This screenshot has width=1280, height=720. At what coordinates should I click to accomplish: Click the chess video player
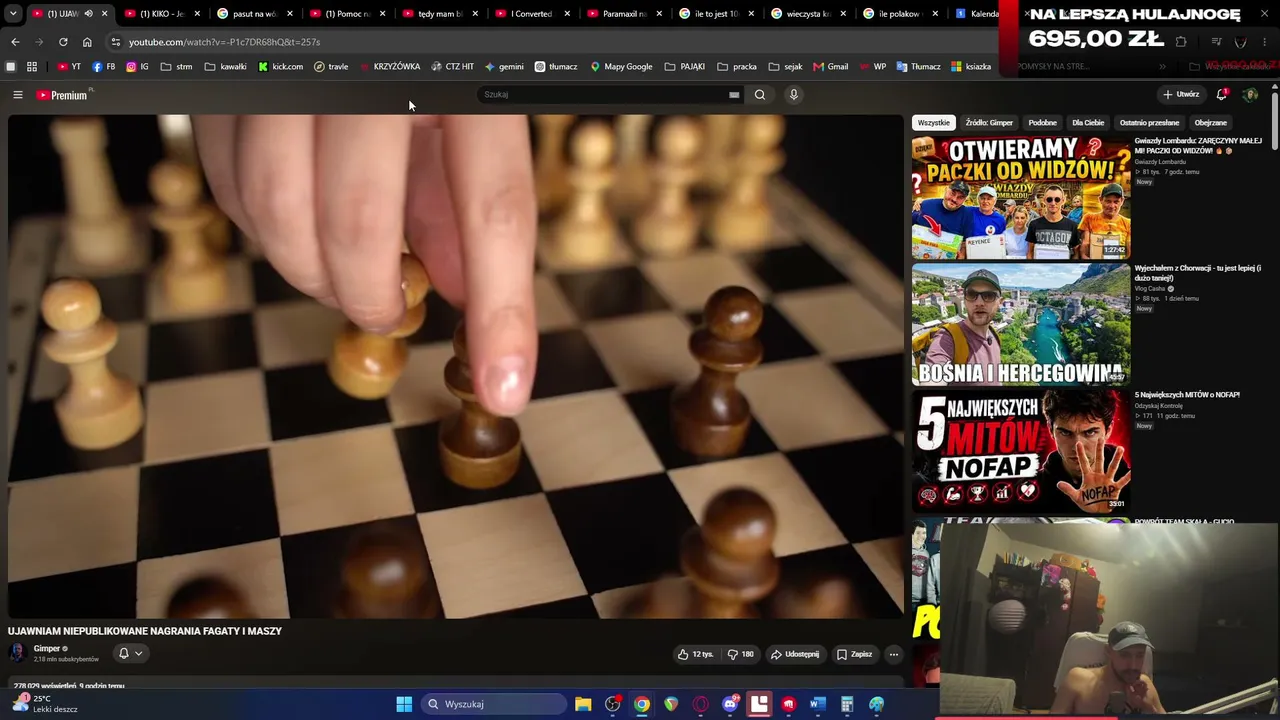point(456,366)
